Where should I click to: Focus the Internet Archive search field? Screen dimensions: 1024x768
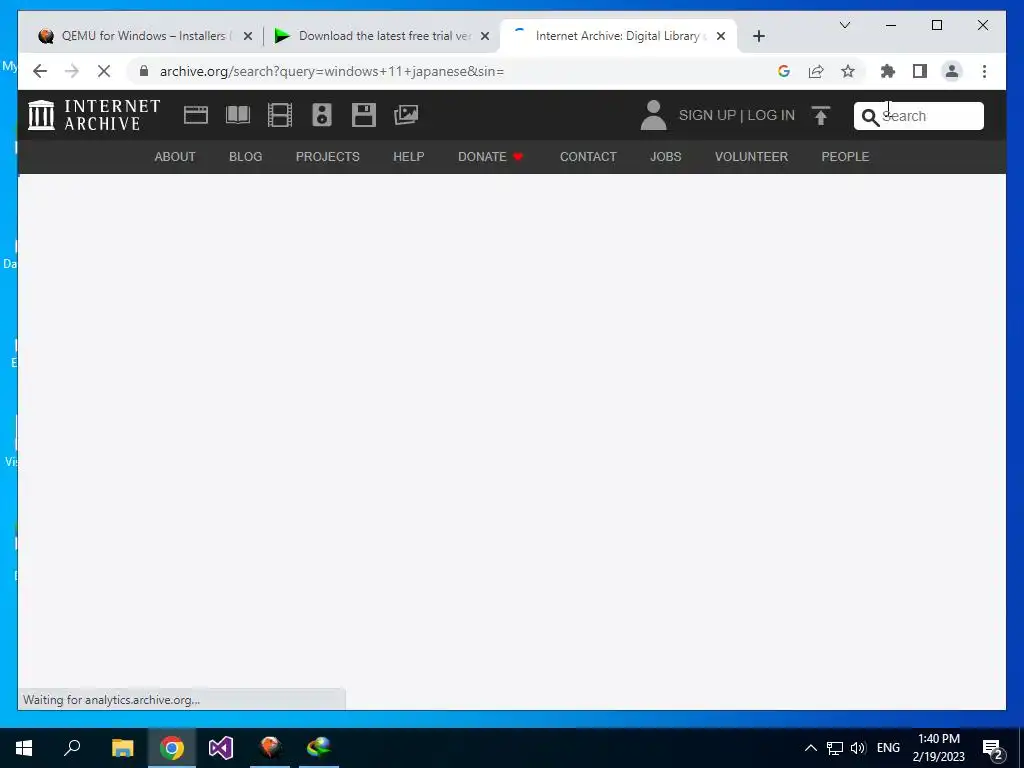[x=919, y=116]
